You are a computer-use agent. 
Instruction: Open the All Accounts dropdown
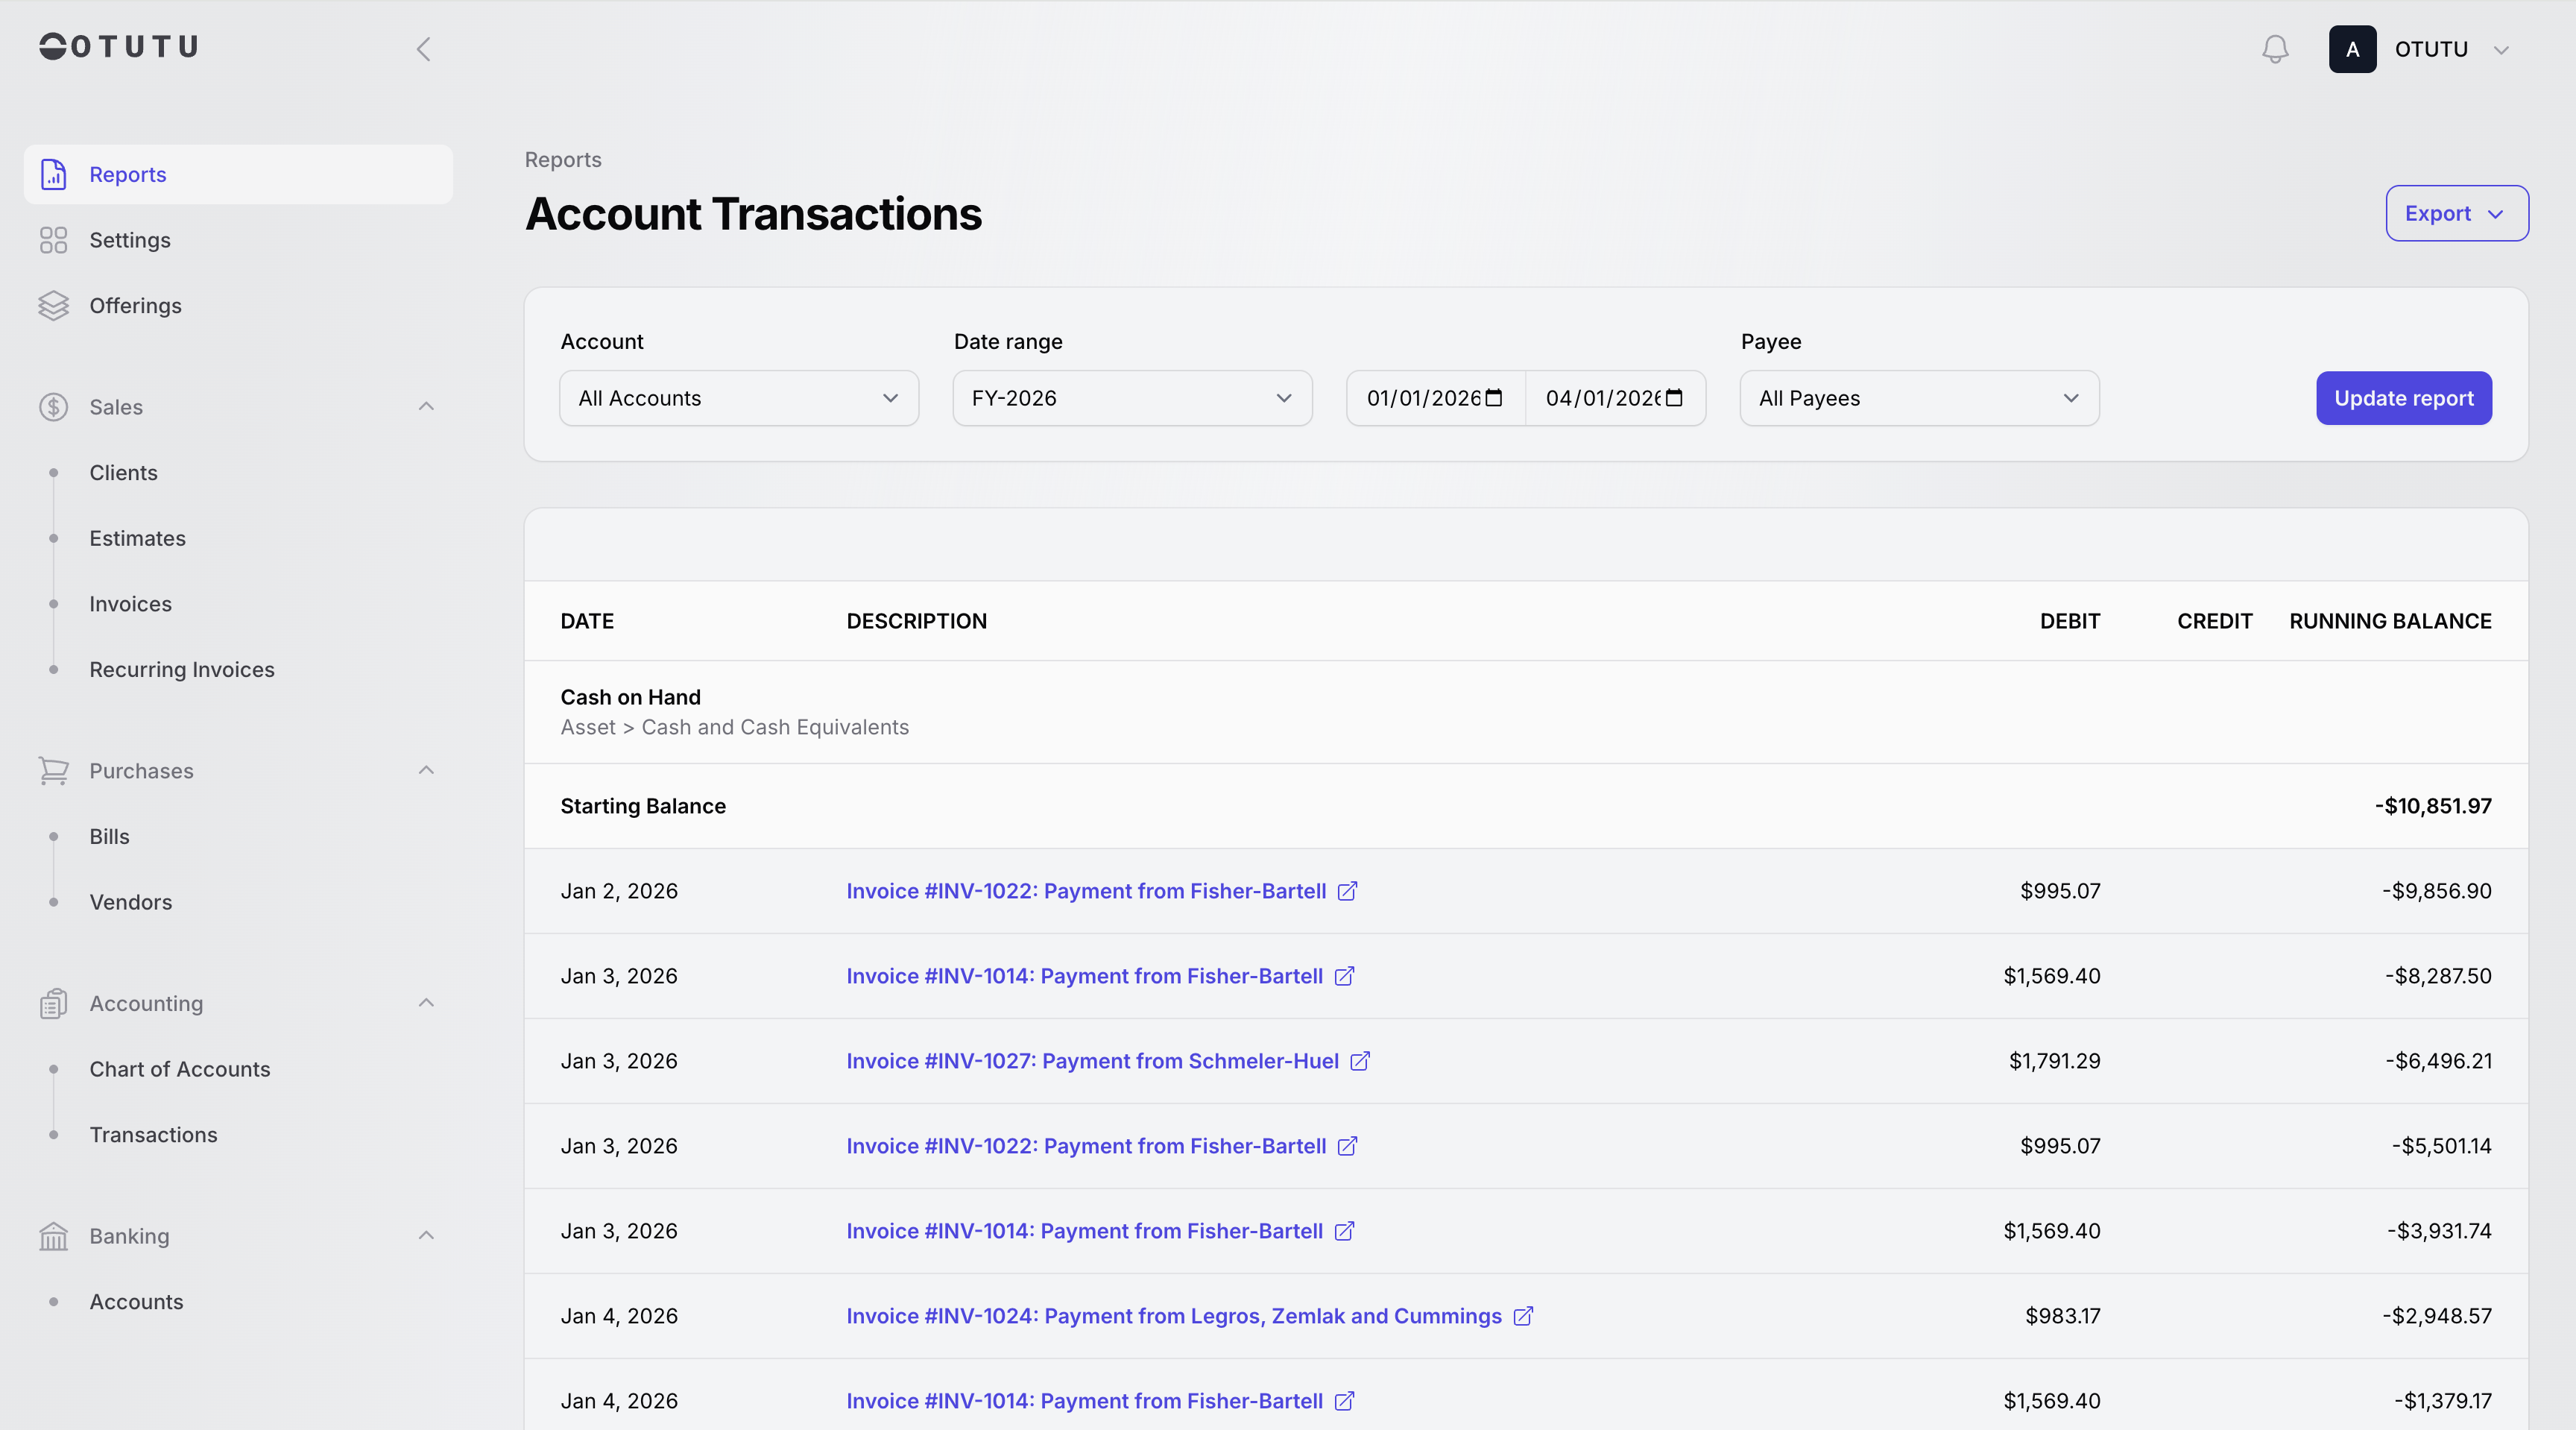click(738, 398)
